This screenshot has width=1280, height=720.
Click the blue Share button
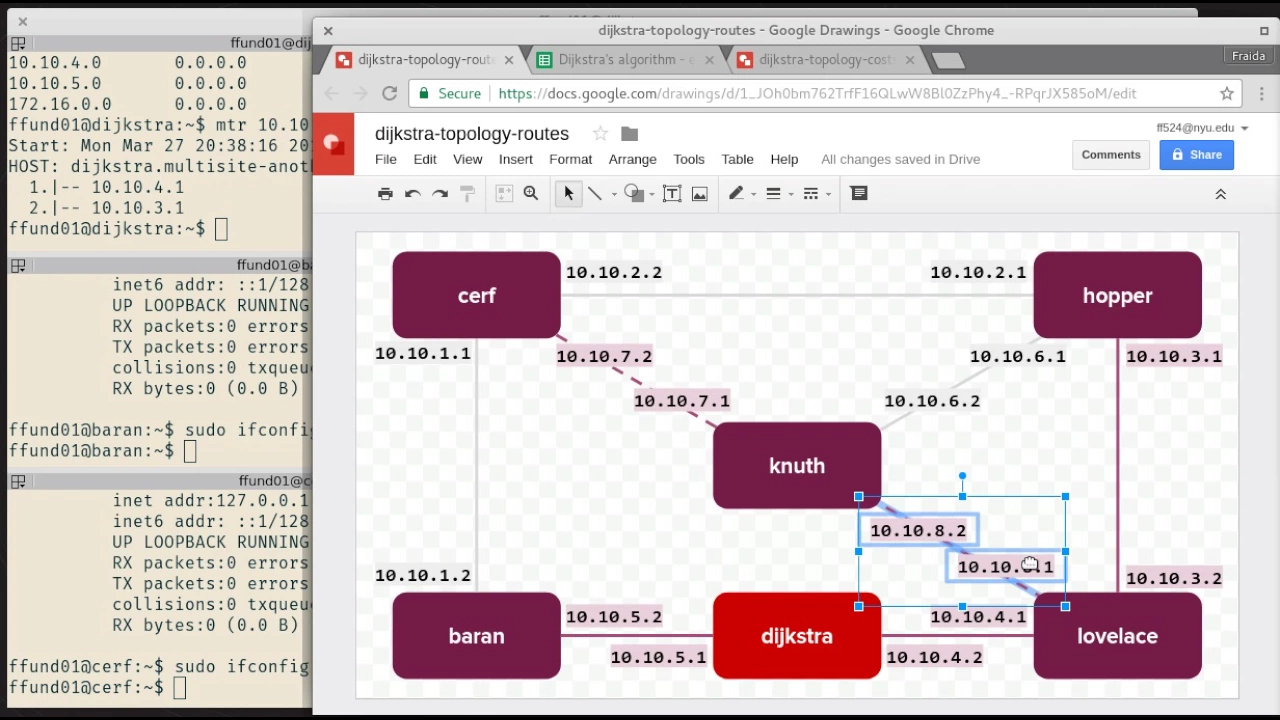coord(1197,155)
